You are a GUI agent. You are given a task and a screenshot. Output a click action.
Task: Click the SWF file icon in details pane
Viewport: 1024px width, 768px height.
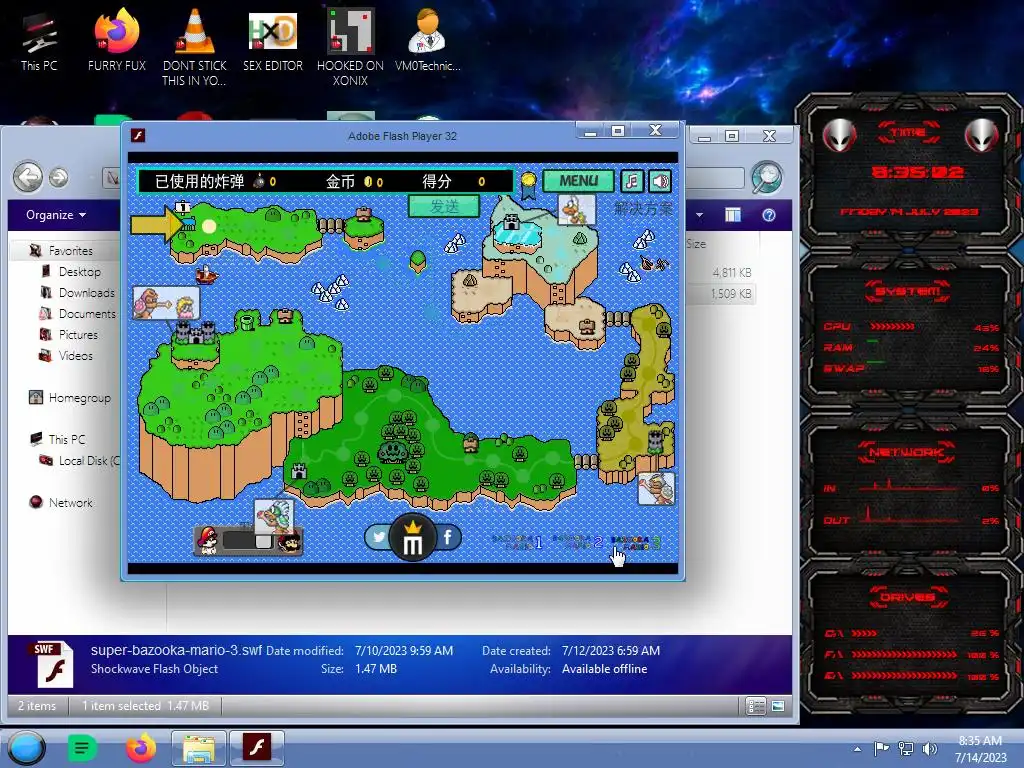[x=52, y=664]
